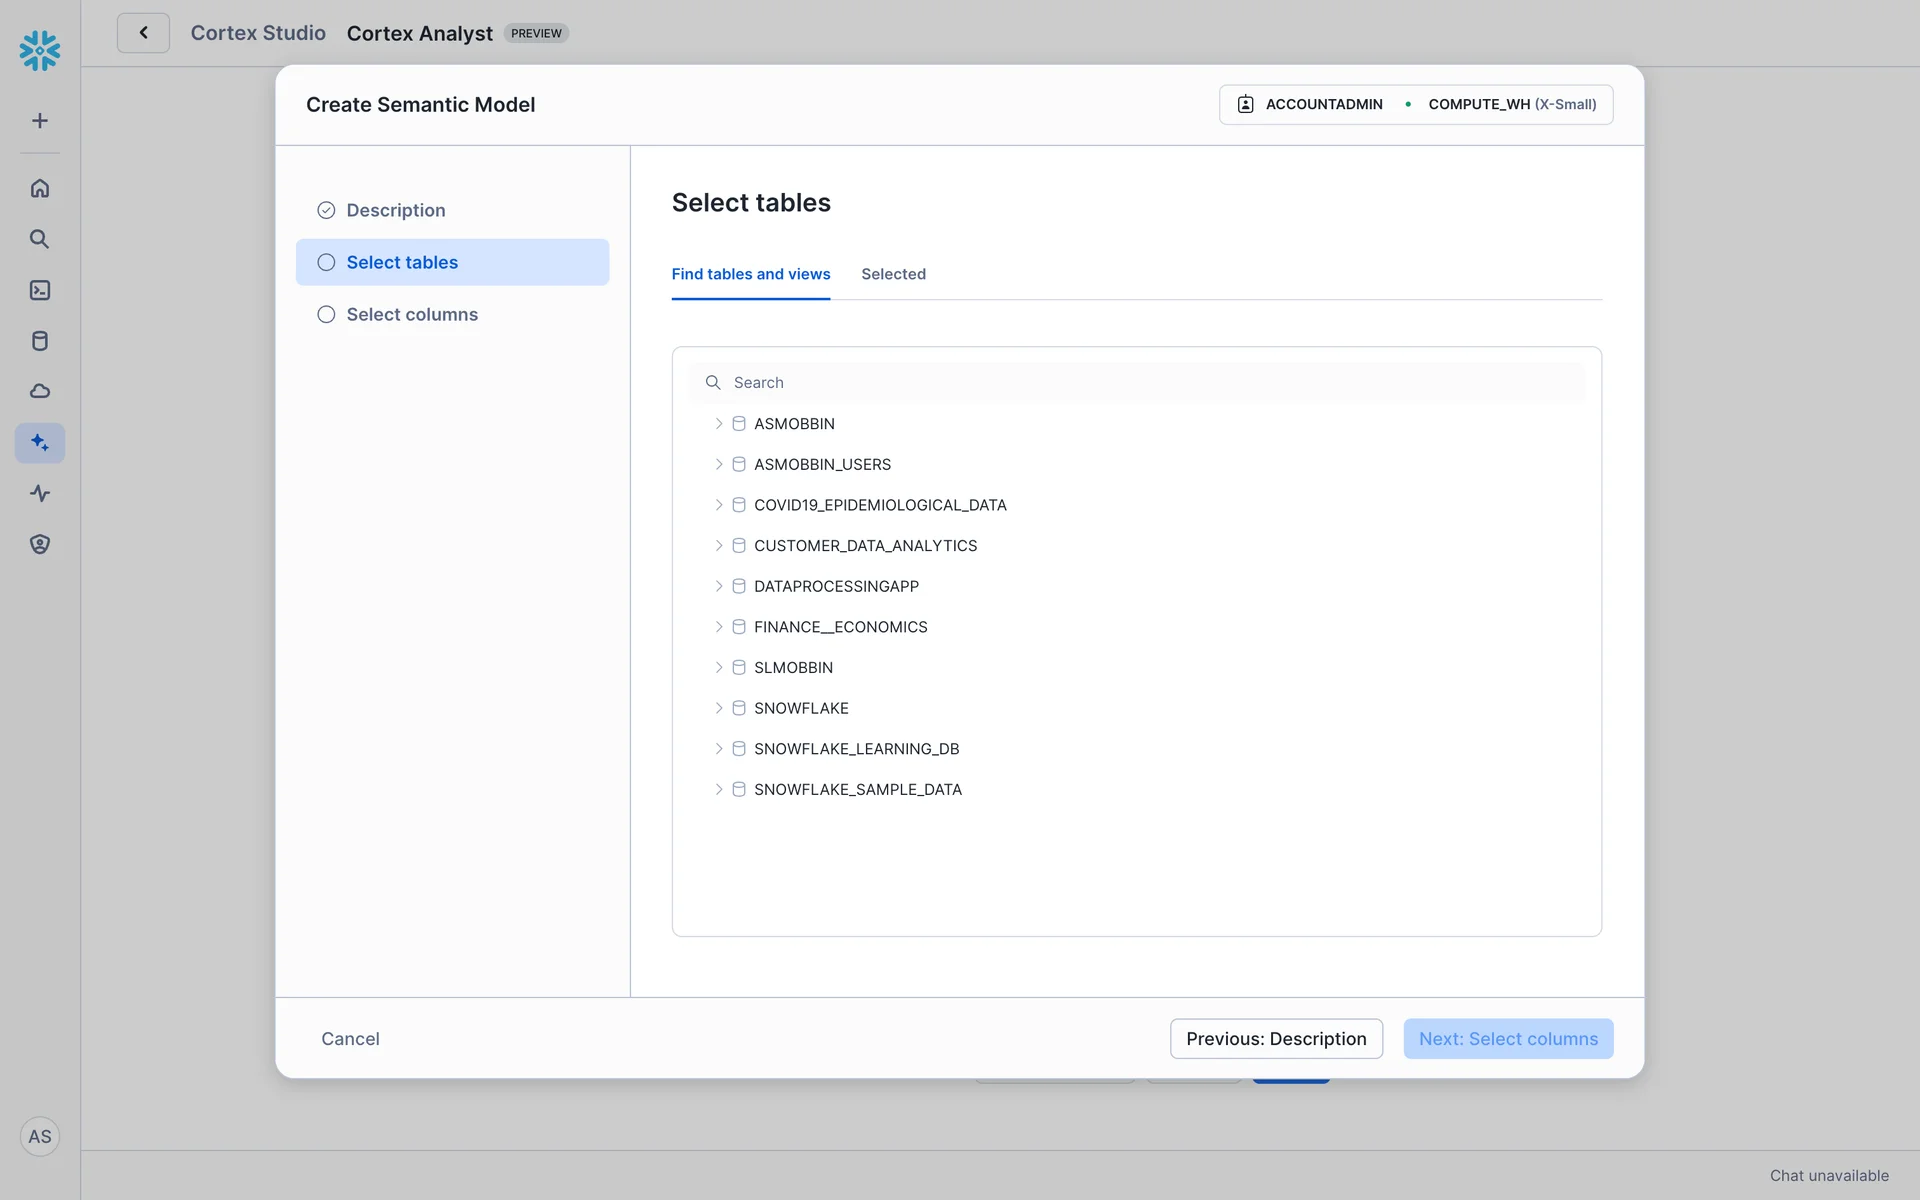Expand the FINANCE__ECONOMICS database chevron
1920x1200 pixels.
[x=718, y=627]
